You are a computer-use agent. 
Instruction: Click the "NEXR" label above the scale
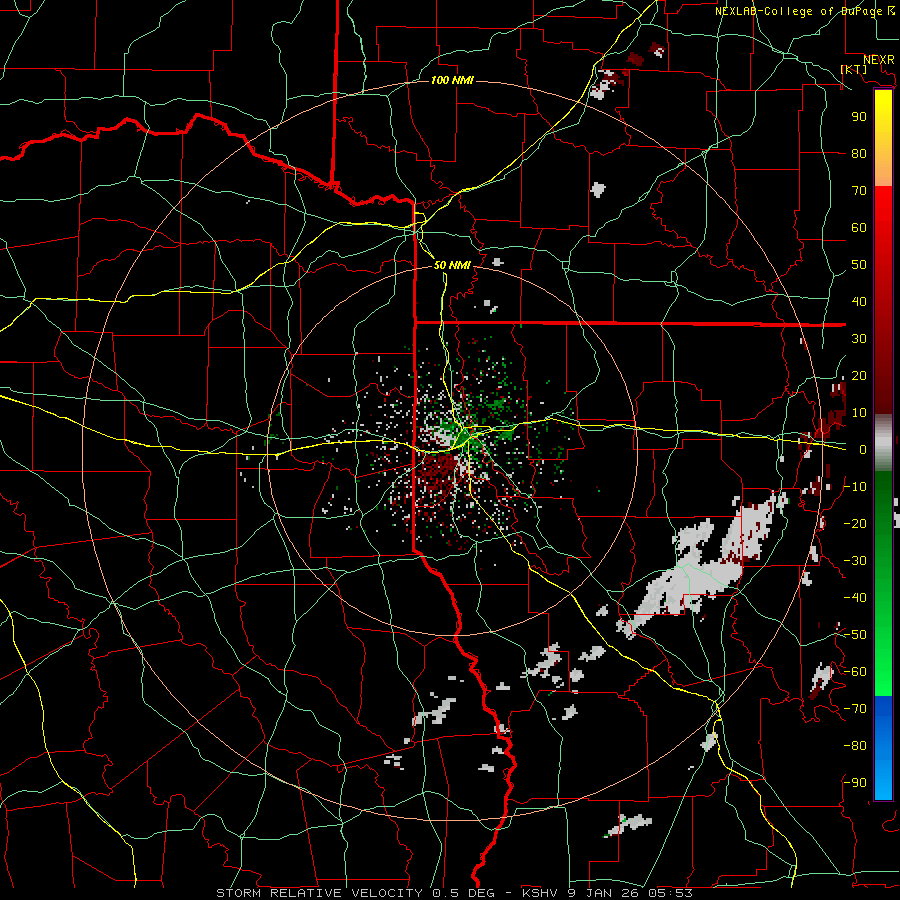(x=879, y=60)
